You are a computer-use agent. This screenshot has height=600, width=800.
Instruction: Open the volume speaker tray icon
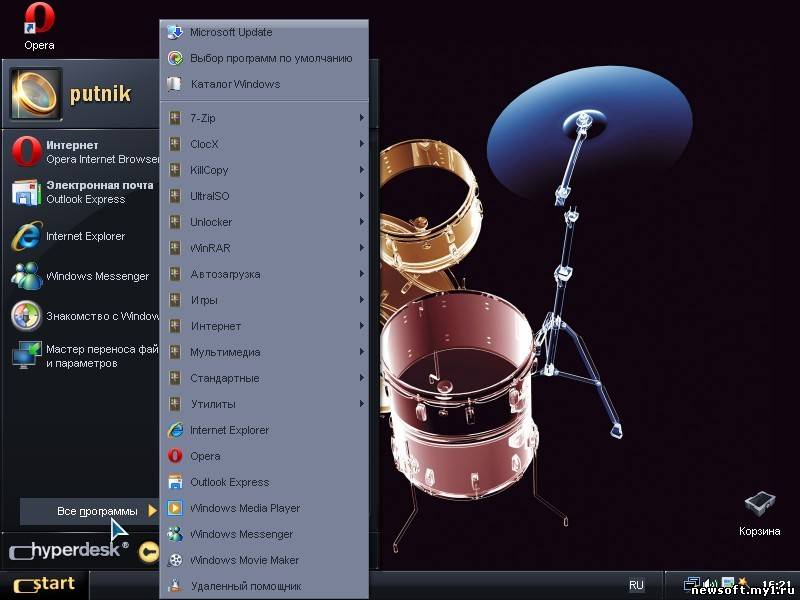pyautogui.click(x=710, y=584)
